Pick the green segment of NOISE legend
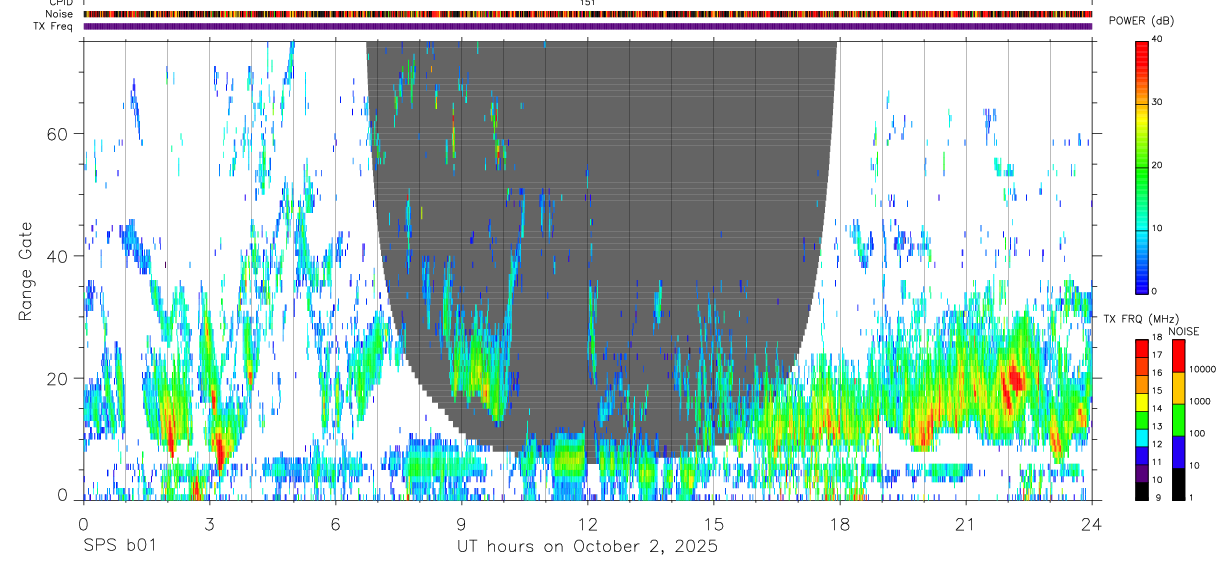The height and width of the screenshot is (567, 1228). pyautogui.click(x=1179, y=419)
